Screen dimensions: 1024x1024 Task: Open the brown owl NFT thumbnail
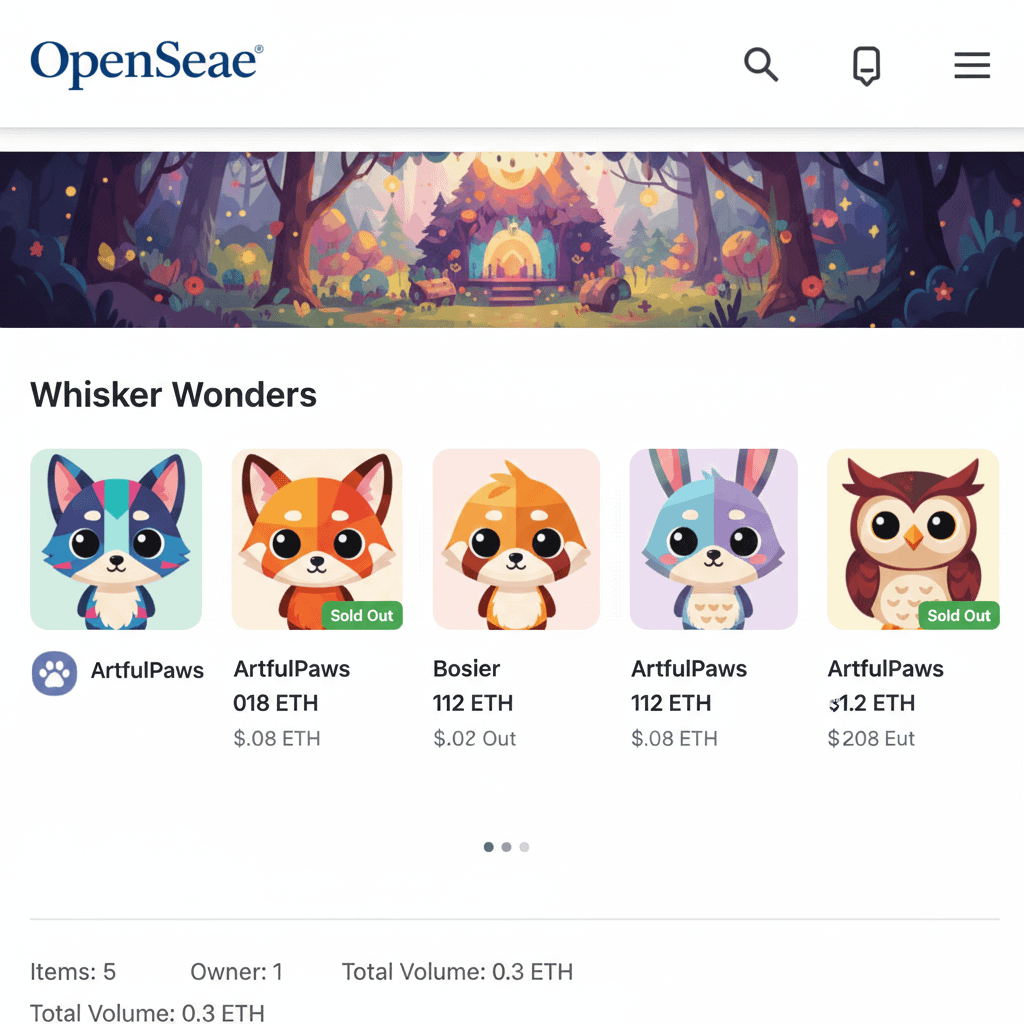tap(913, 539)
